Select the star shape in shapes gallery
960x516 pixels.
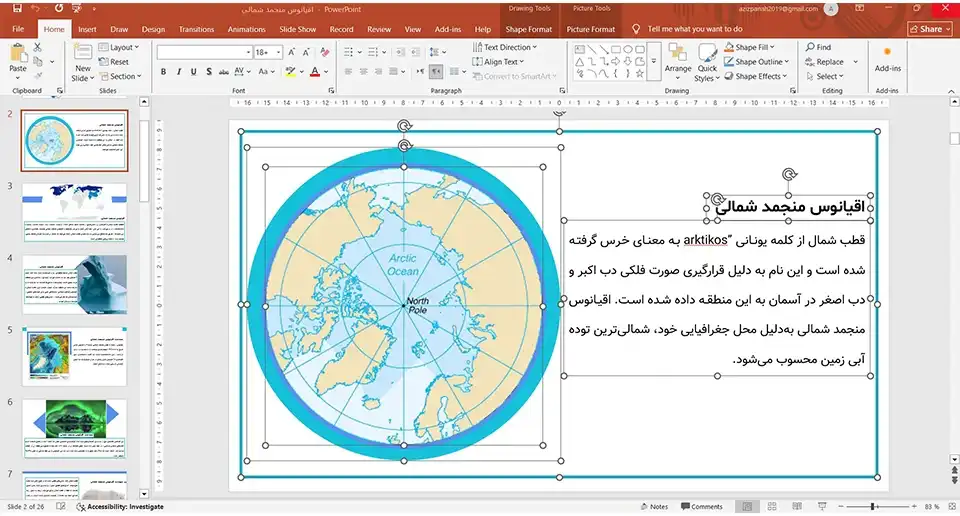pos(640,73)
